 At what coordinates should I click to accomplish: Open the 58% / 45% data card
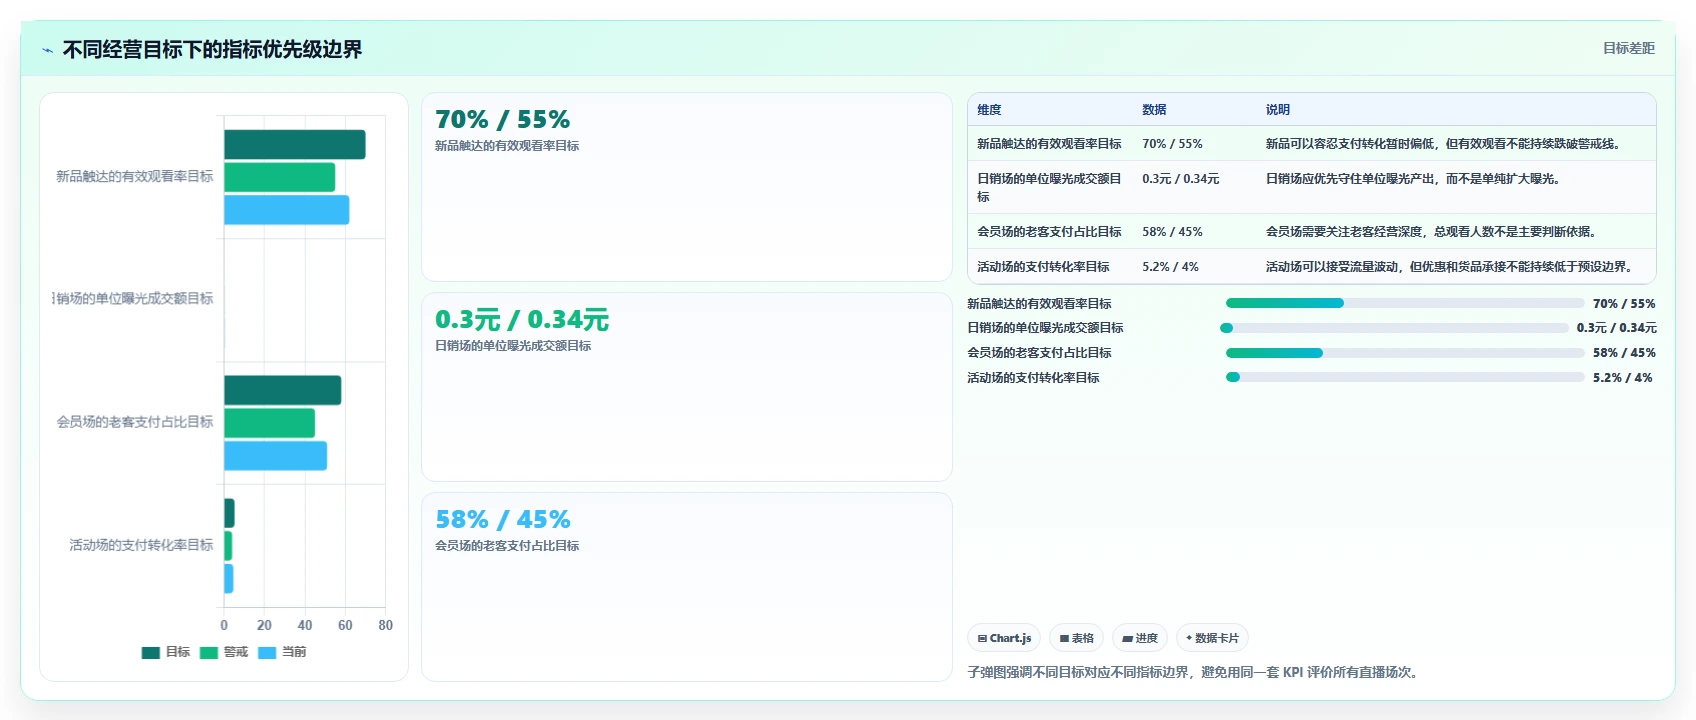(686, 587)
